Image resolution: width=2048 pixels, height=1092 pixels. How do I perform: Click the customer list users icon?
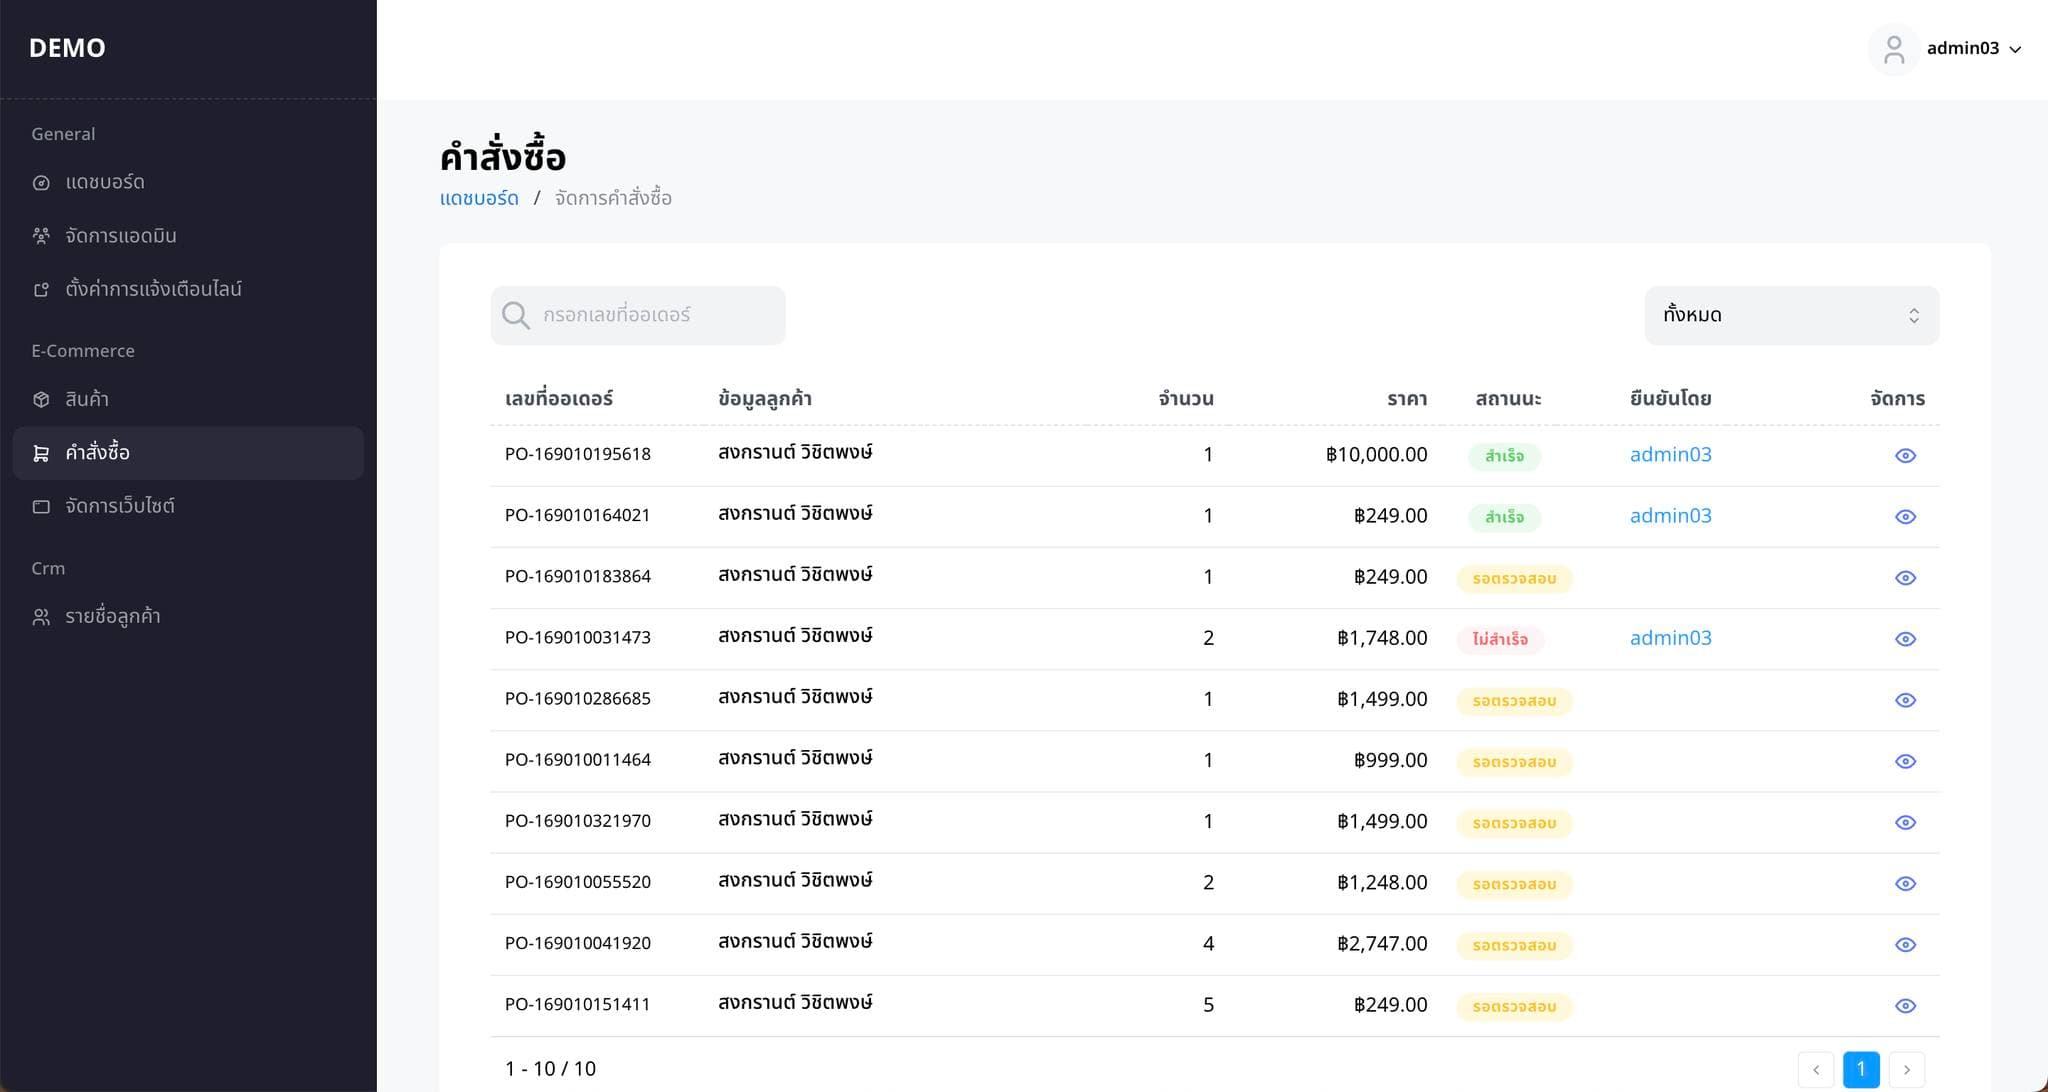coord(41,617)
